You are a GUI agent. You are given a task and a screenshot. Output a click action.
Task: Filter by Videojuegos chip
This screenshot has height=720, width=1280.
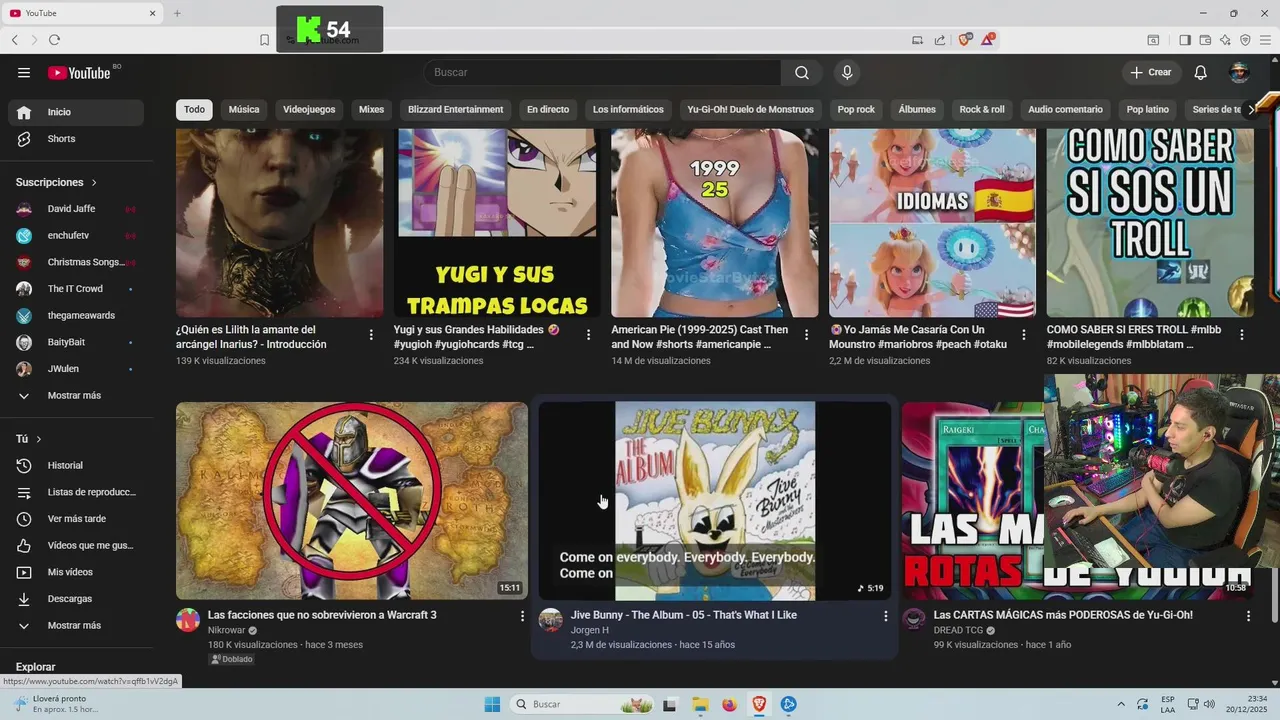[x=309, y=110]
